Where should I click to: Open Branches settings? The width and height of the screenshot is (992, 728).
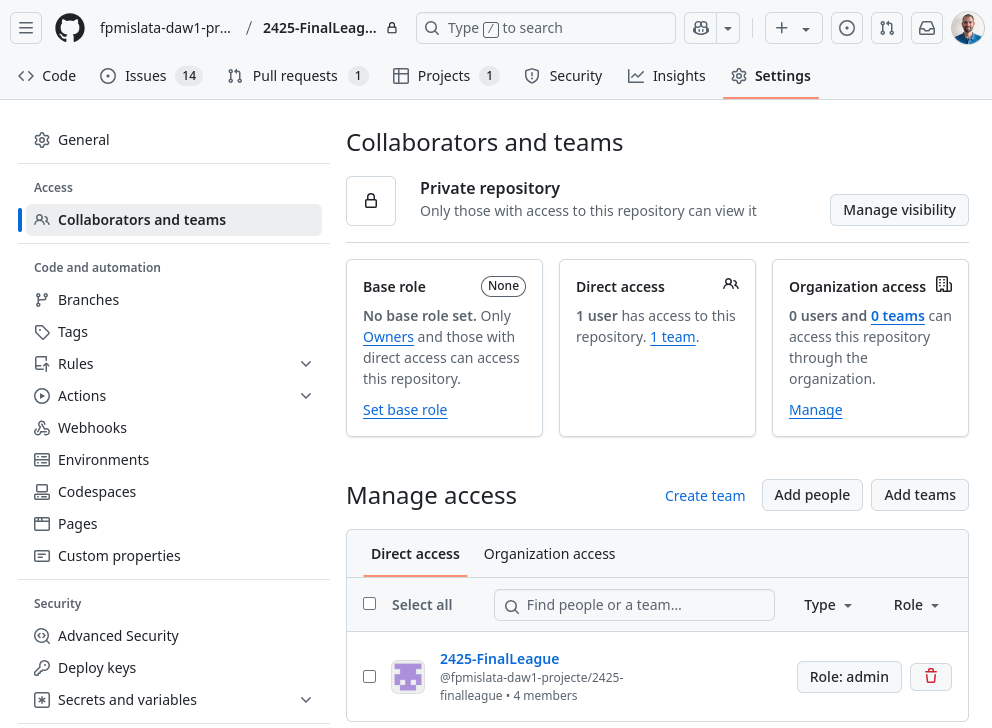173,300
